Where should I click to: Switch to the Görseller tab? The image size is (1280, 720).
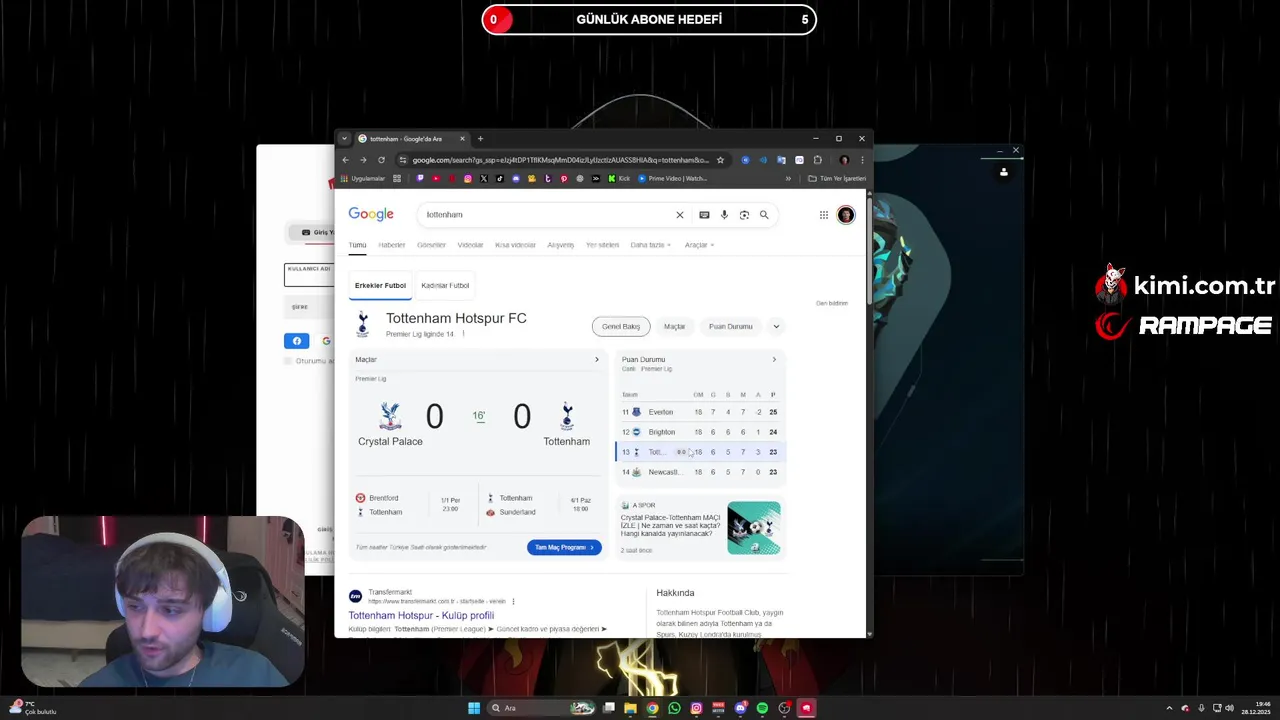point(431,245)
